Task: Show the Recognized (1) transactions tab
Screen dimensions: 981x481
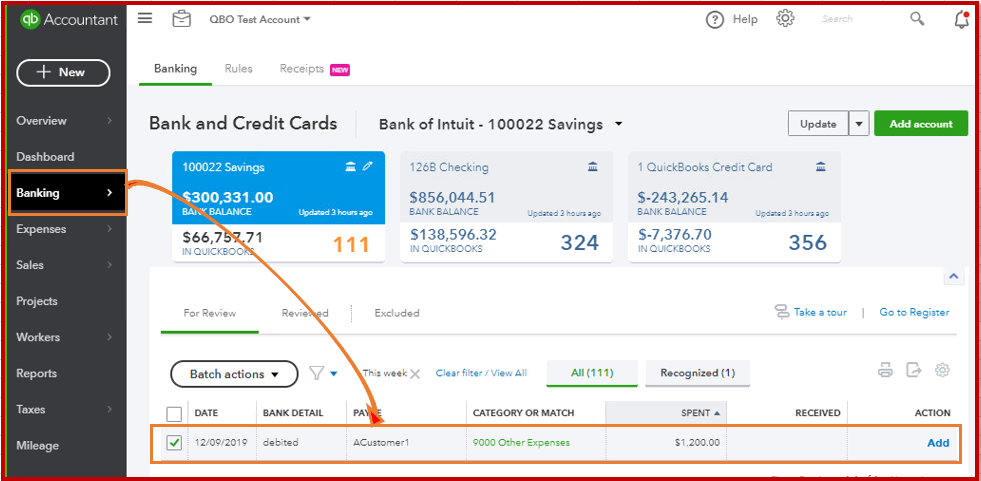Action: (x=698, y=373)
